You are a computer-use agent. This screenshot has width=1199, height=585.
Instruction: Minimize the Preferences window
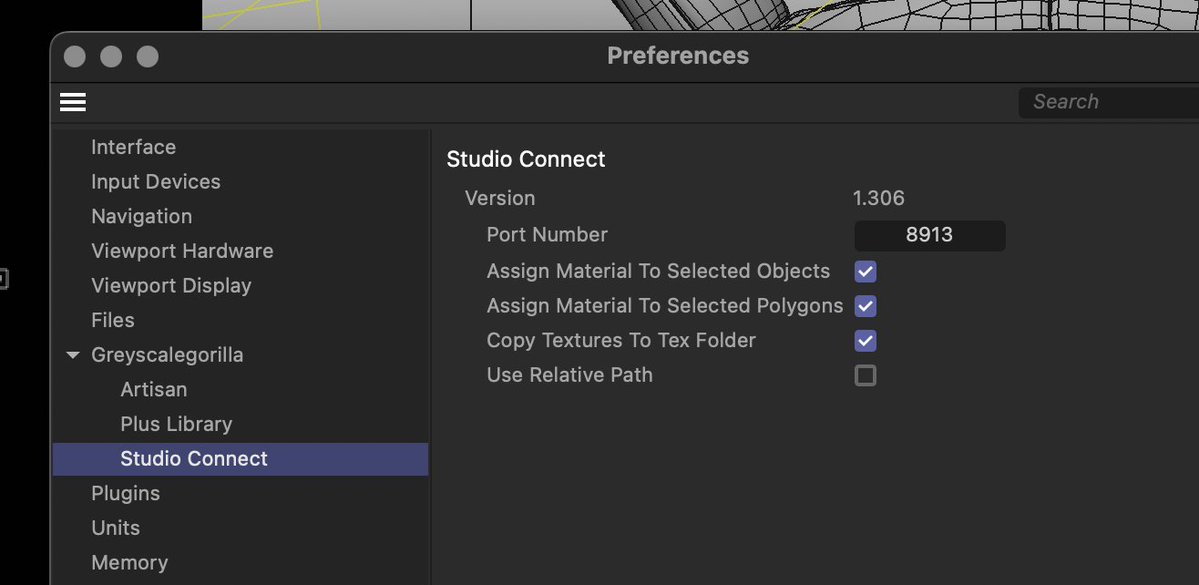point(111,57)
